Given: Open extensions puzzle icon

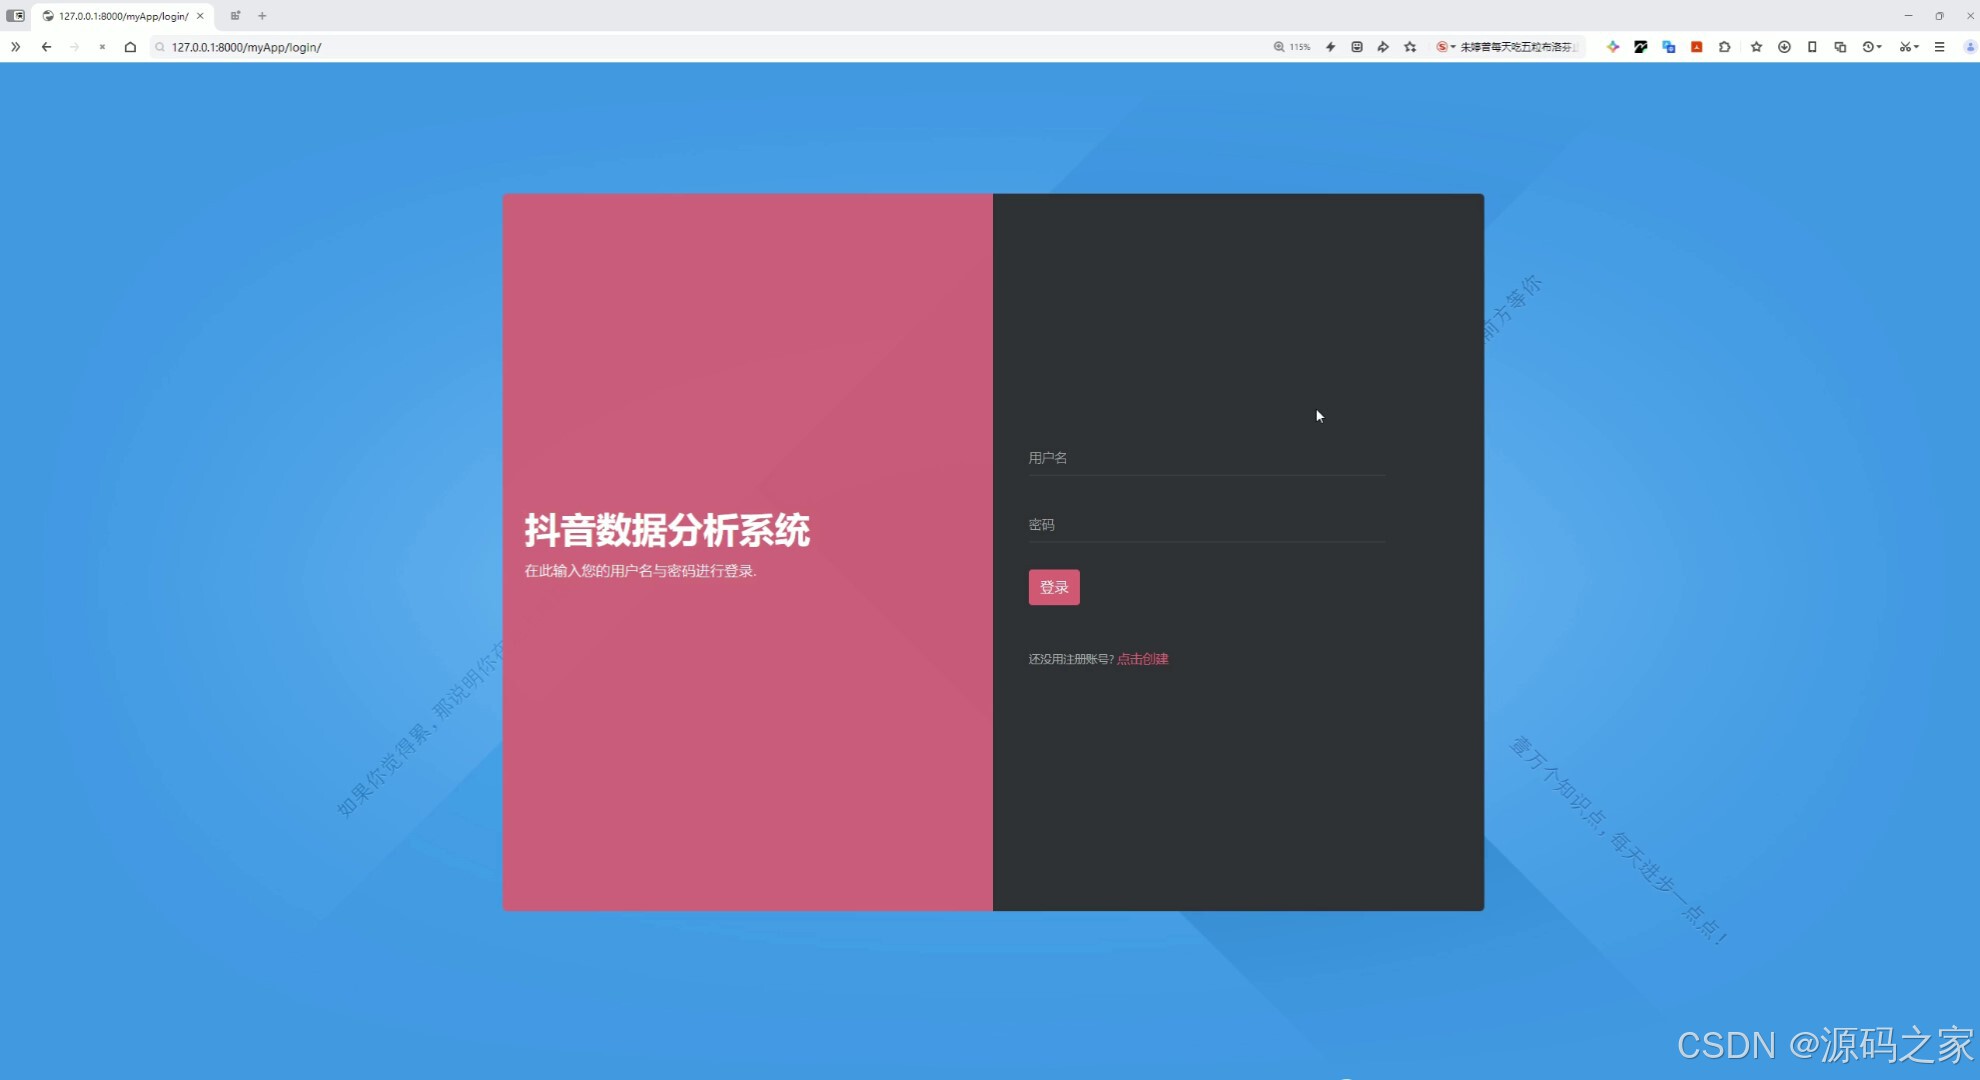Looking at the screenshot, I should 1725,47.
